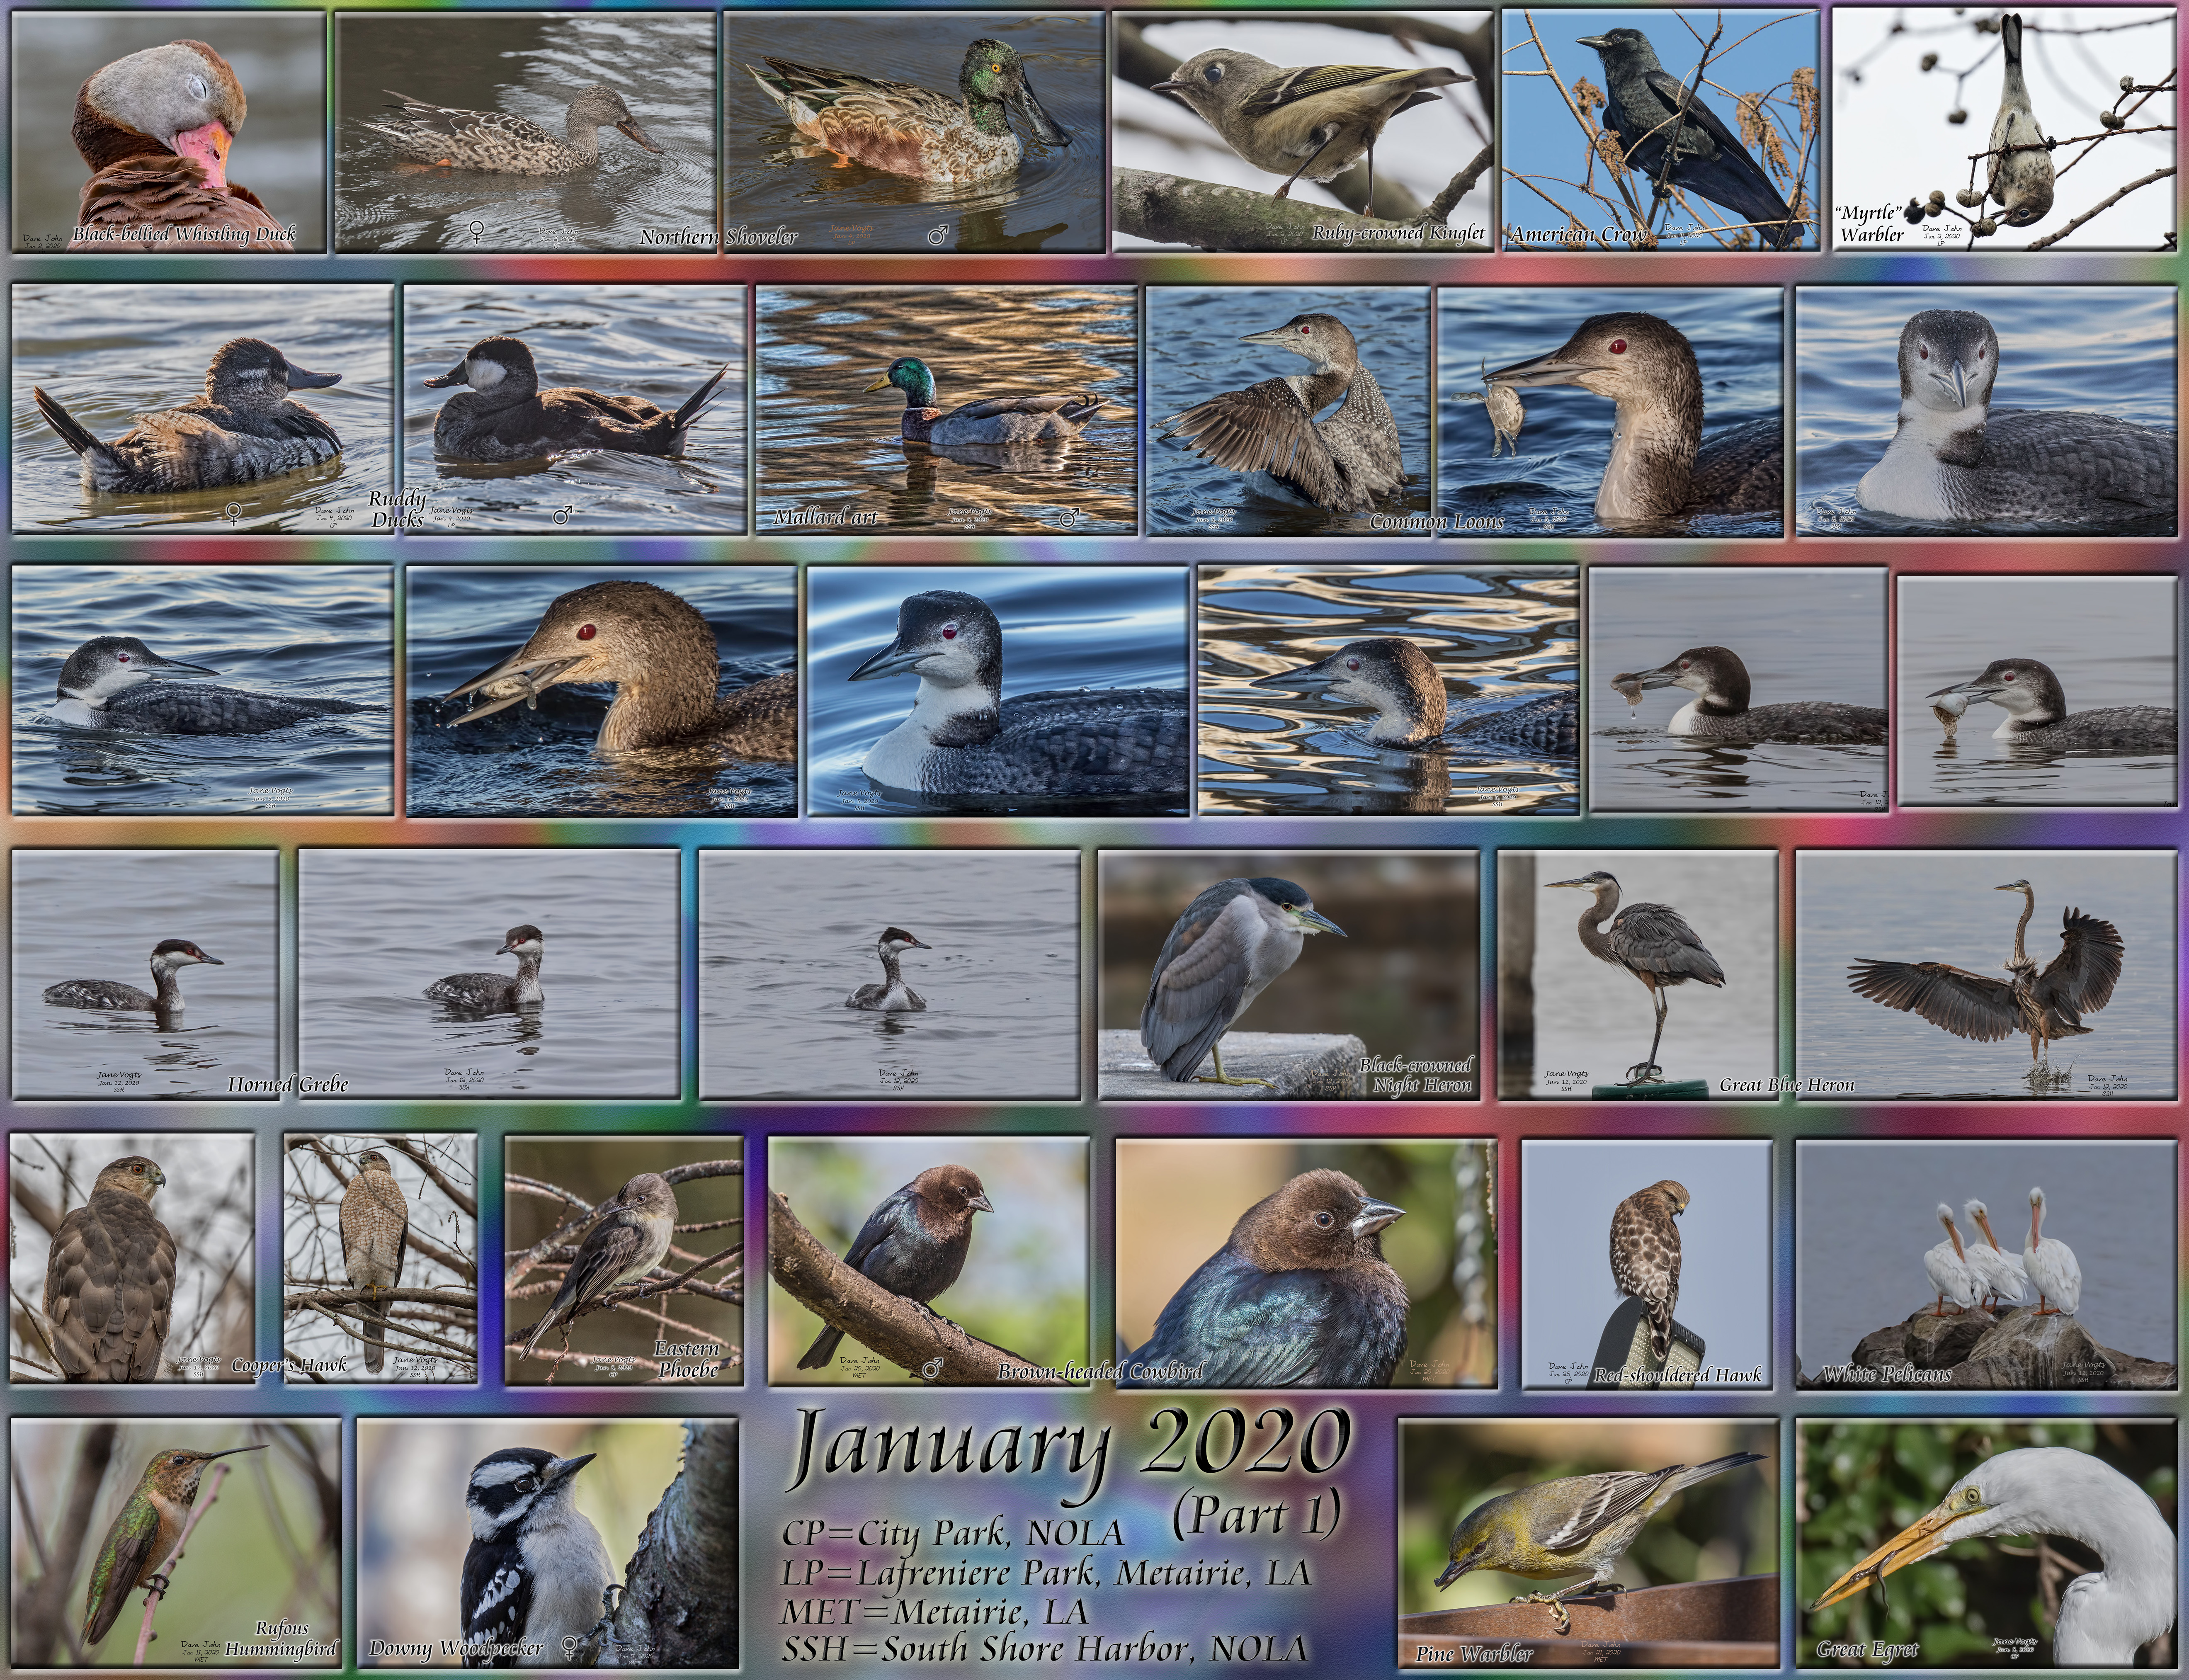Click the Horned Grebe caption label
The height and width of the screenshot is (1680, 2189).
pyautogui.click(x=288, y=1085)
